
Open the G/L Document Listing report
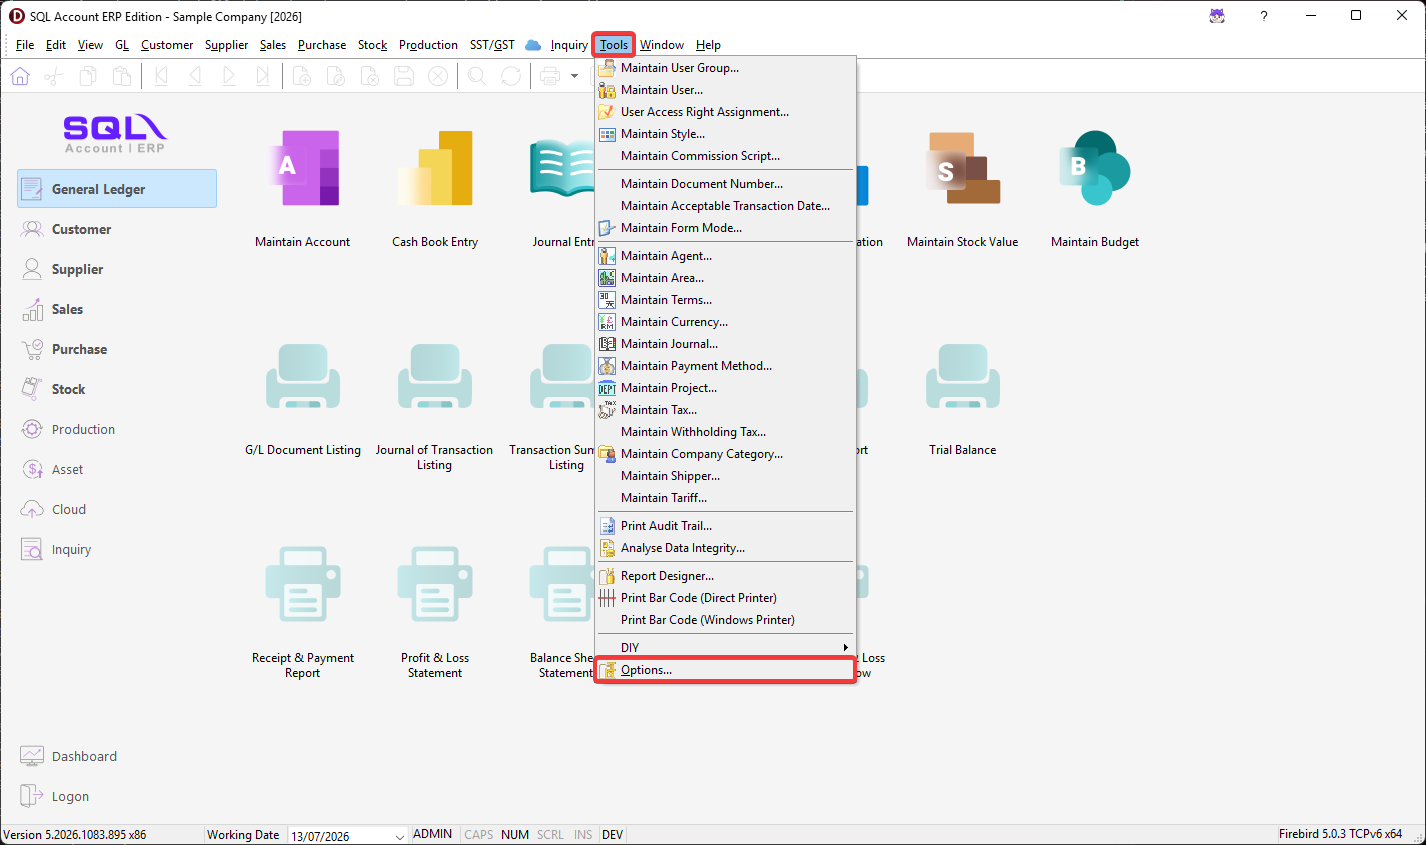click(x=303, y=400)
